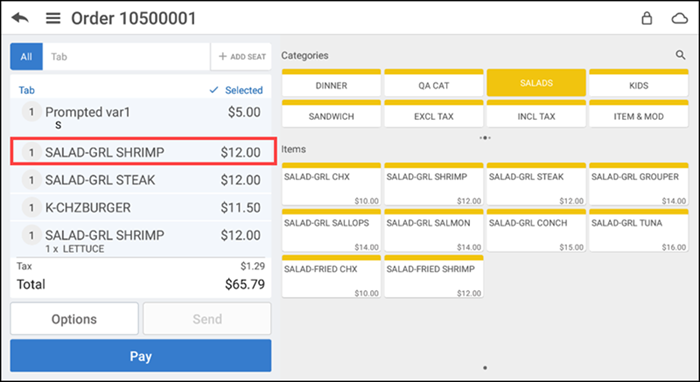Viewport: 700px width, 382px height.
Task: Open the SANDWICH category
Action: pyautogui.click(x=331, y=113)
